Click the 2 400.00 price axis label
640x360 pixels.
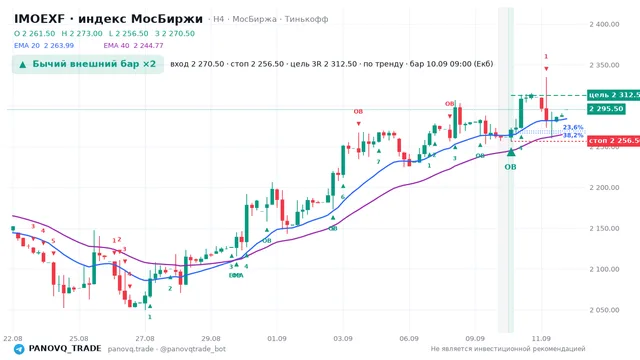pos(604,24)
